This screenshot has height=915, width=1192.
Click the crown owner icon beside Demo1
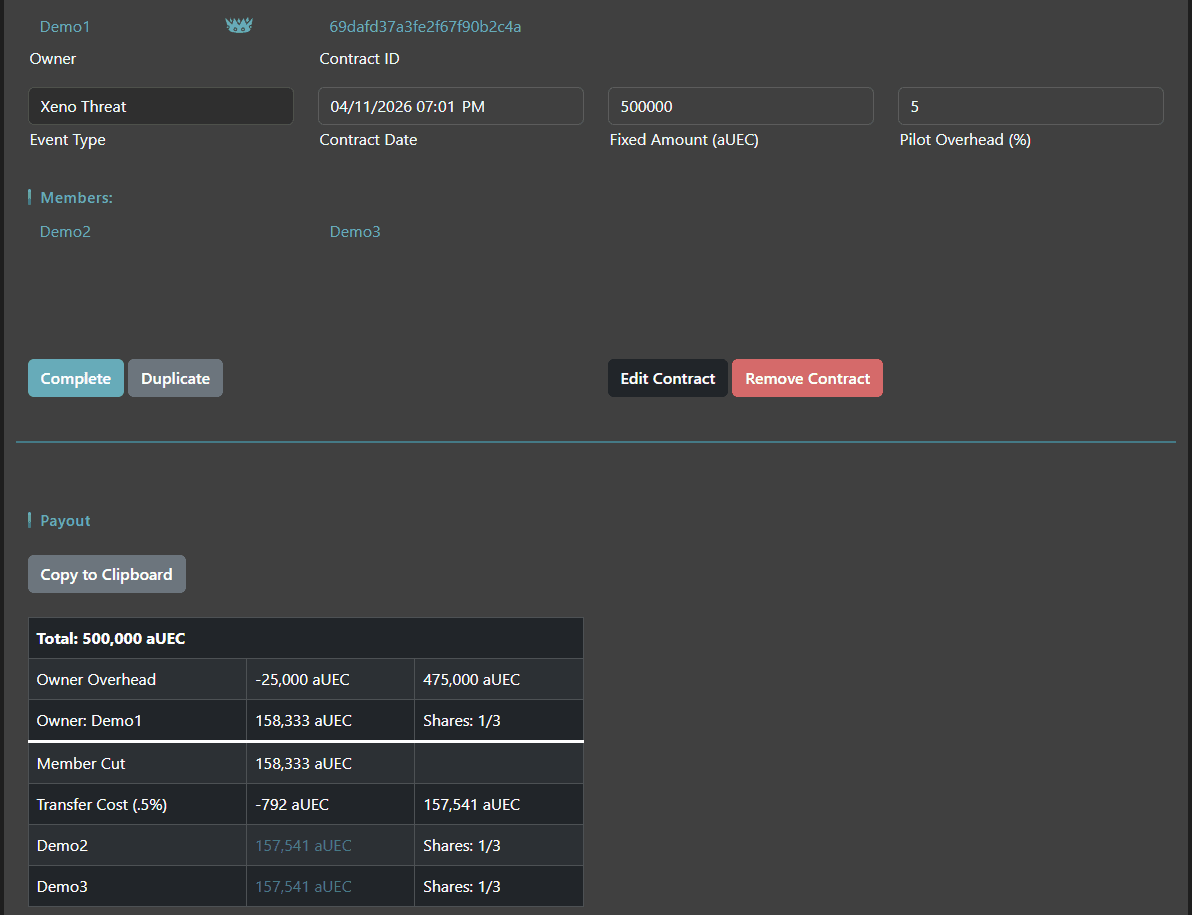pos(239,25)
